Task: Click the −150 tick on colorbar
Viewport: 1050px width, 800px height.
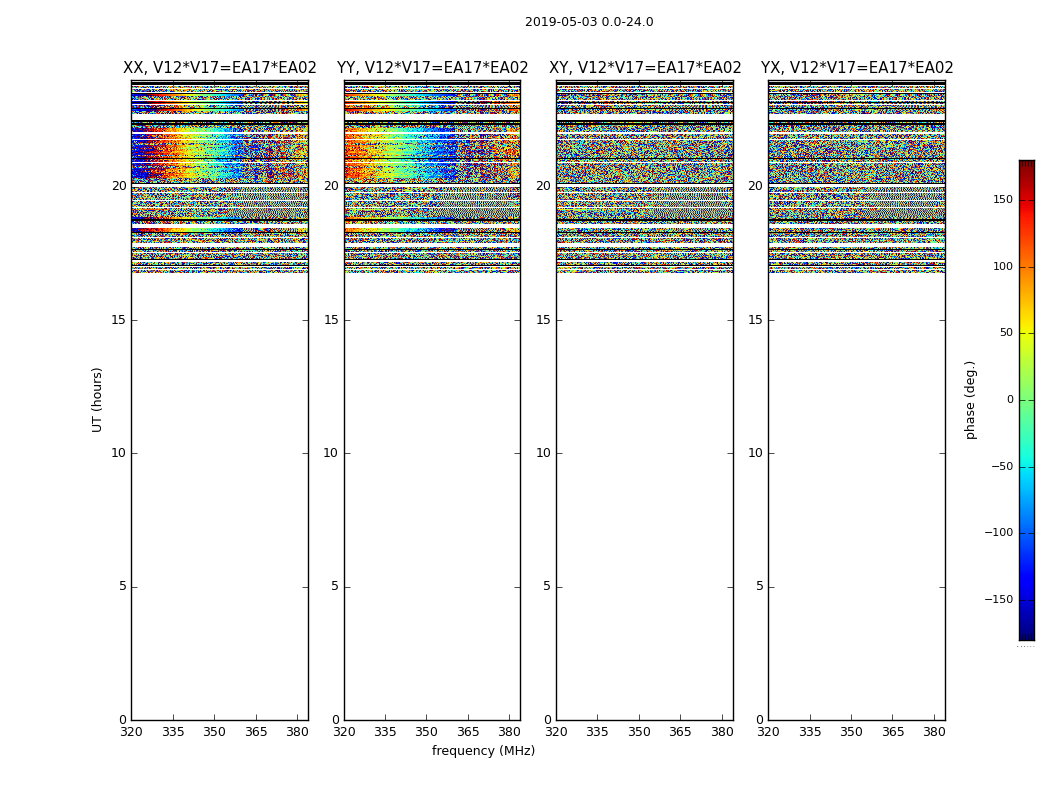Action: (x=998, y=599)
